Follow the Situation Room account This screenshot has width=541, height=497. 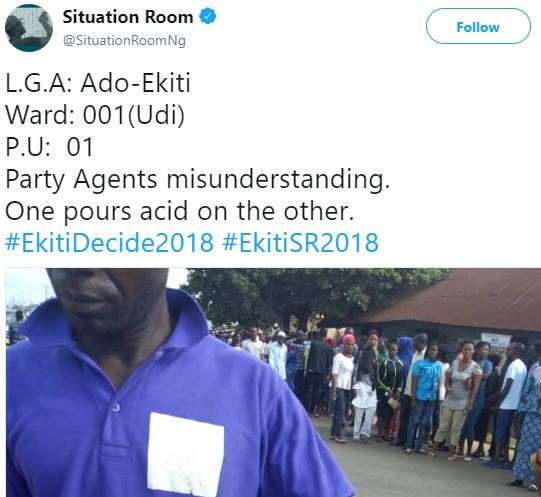coord(478,26)
